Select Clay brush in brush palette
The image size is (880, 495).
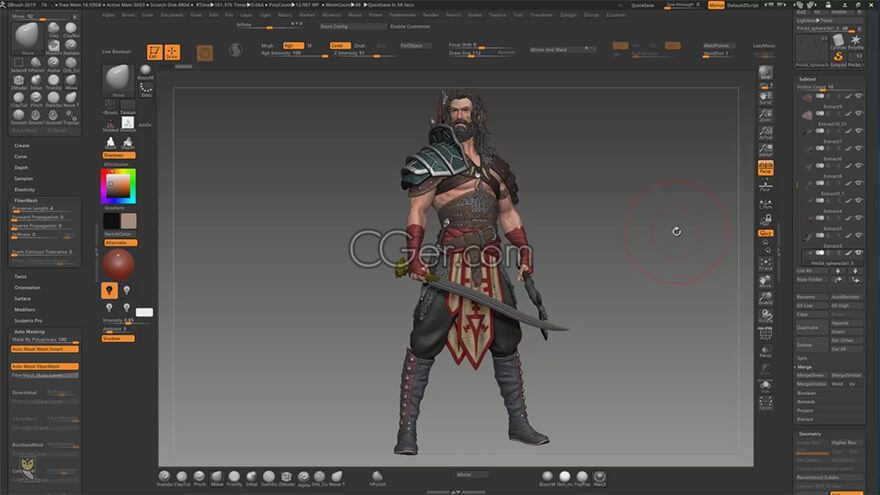[53, 29]
